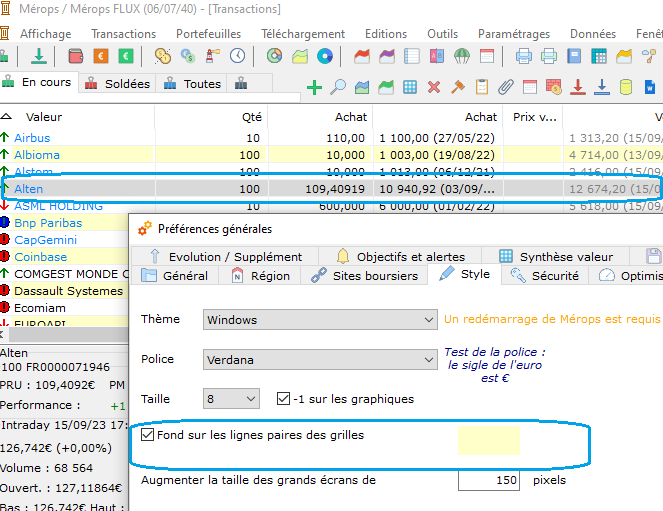This screenshot has height=511, width=663.
Task: Select the Dassault Systemes row
Action: pos(64,291)
